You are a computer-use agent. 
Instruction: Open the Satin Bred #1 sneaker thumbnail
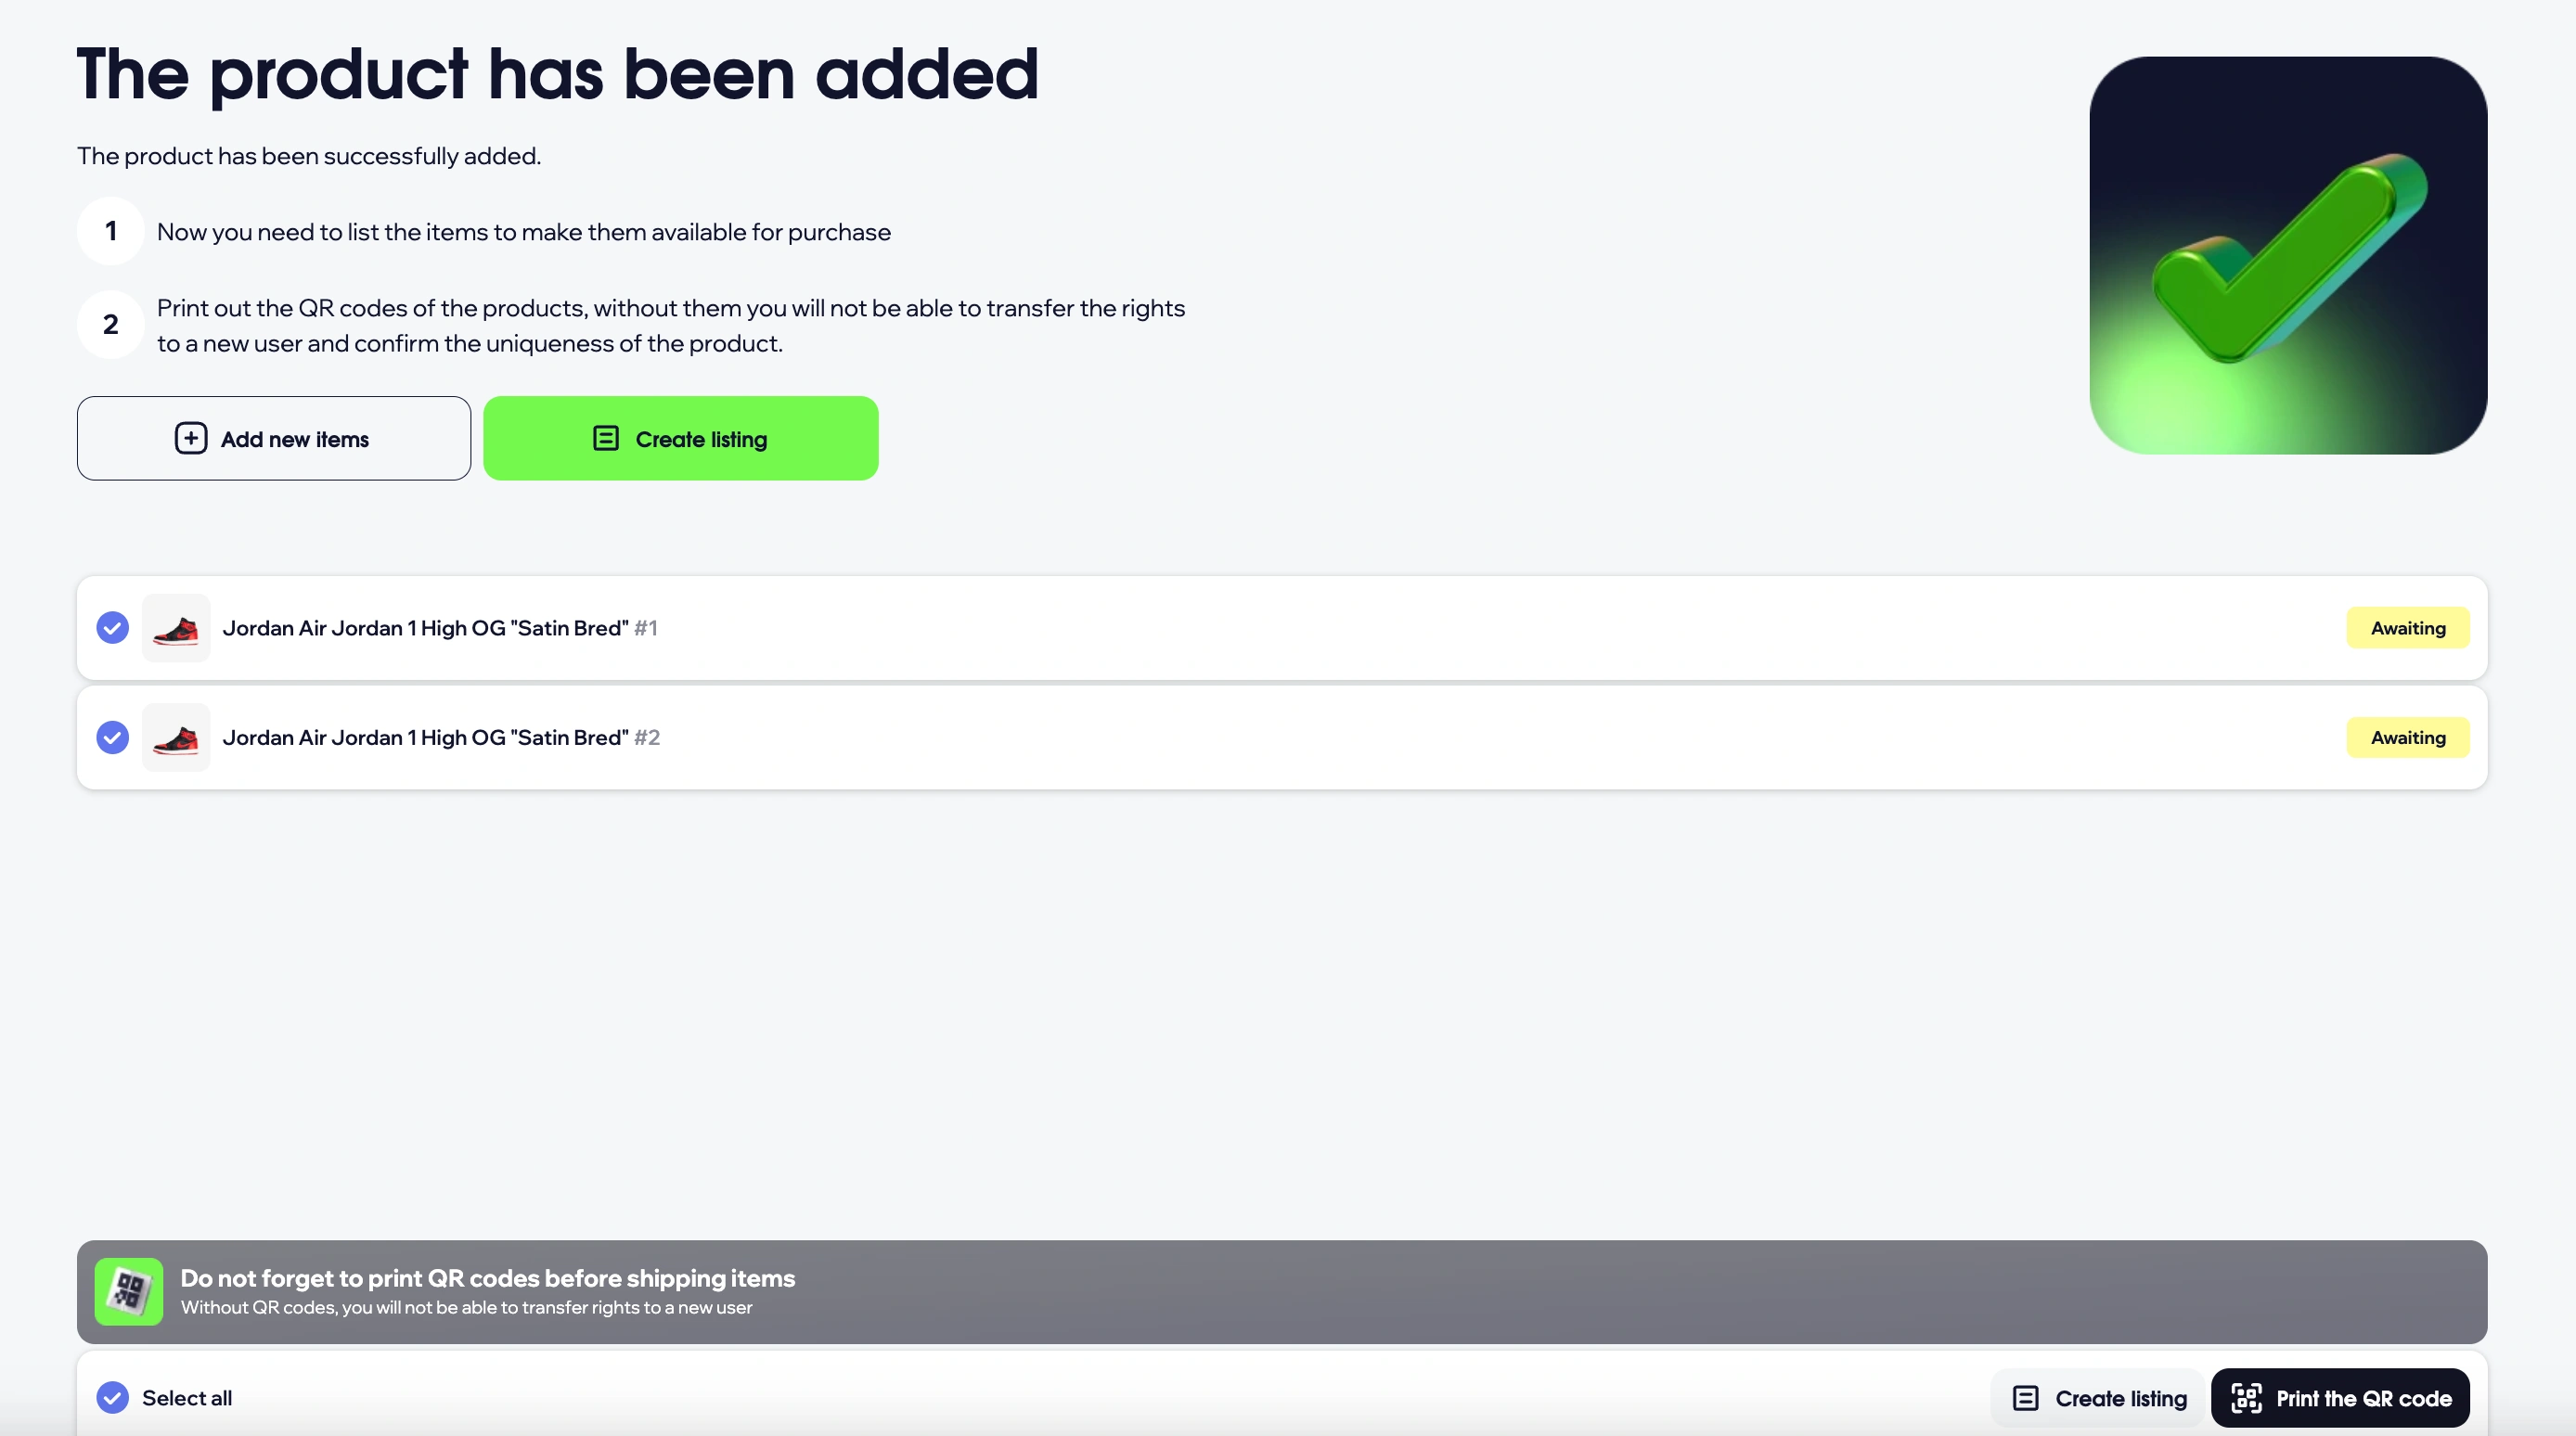tap(176, 629)
